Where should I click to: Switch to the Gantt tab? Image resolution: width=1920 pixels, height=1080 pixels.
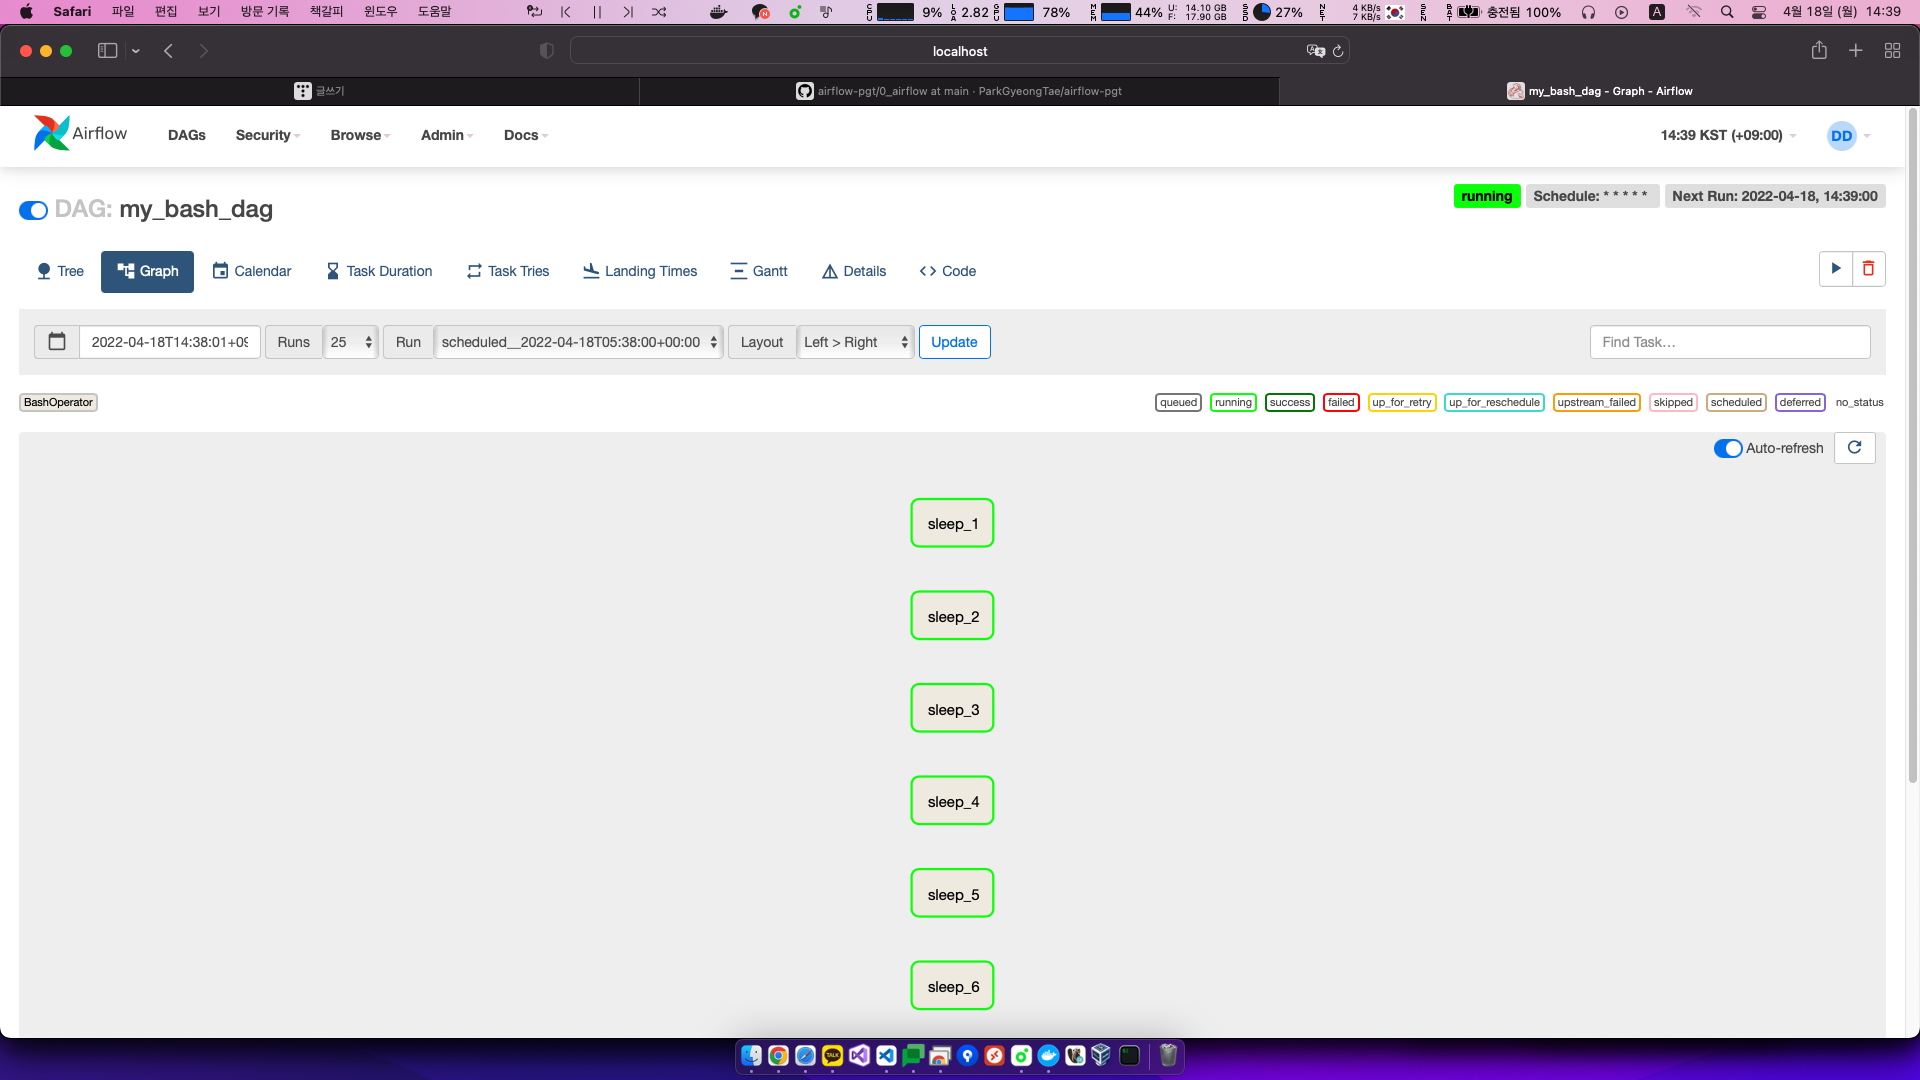pos(759,271)
